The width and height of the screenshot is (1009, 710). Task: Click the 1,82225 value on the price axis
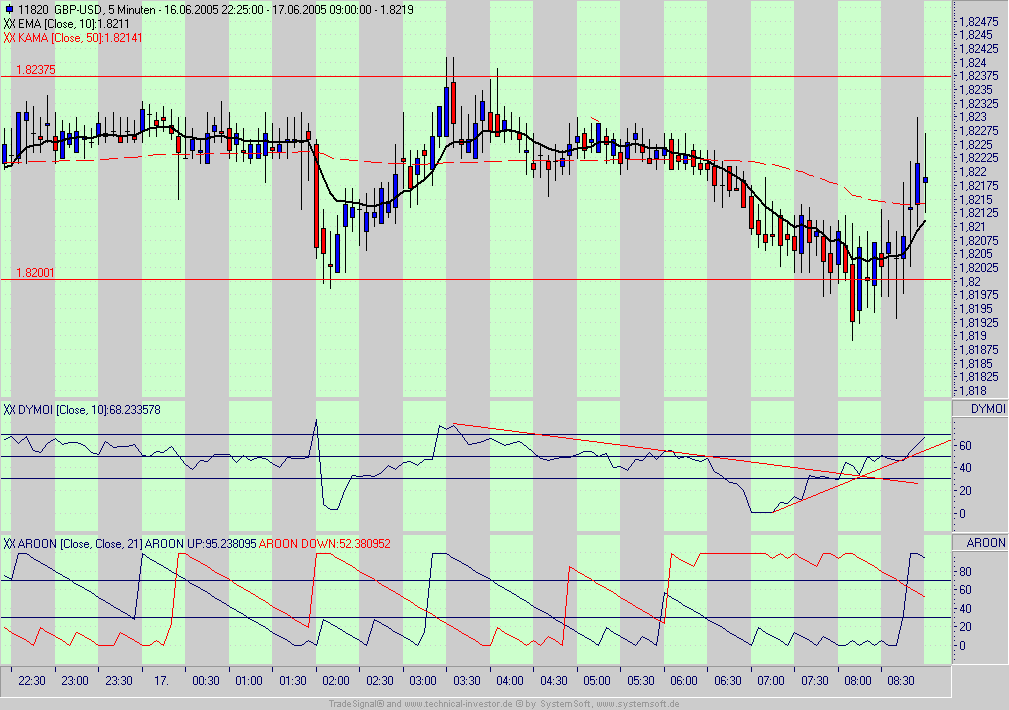coord(978,158)
